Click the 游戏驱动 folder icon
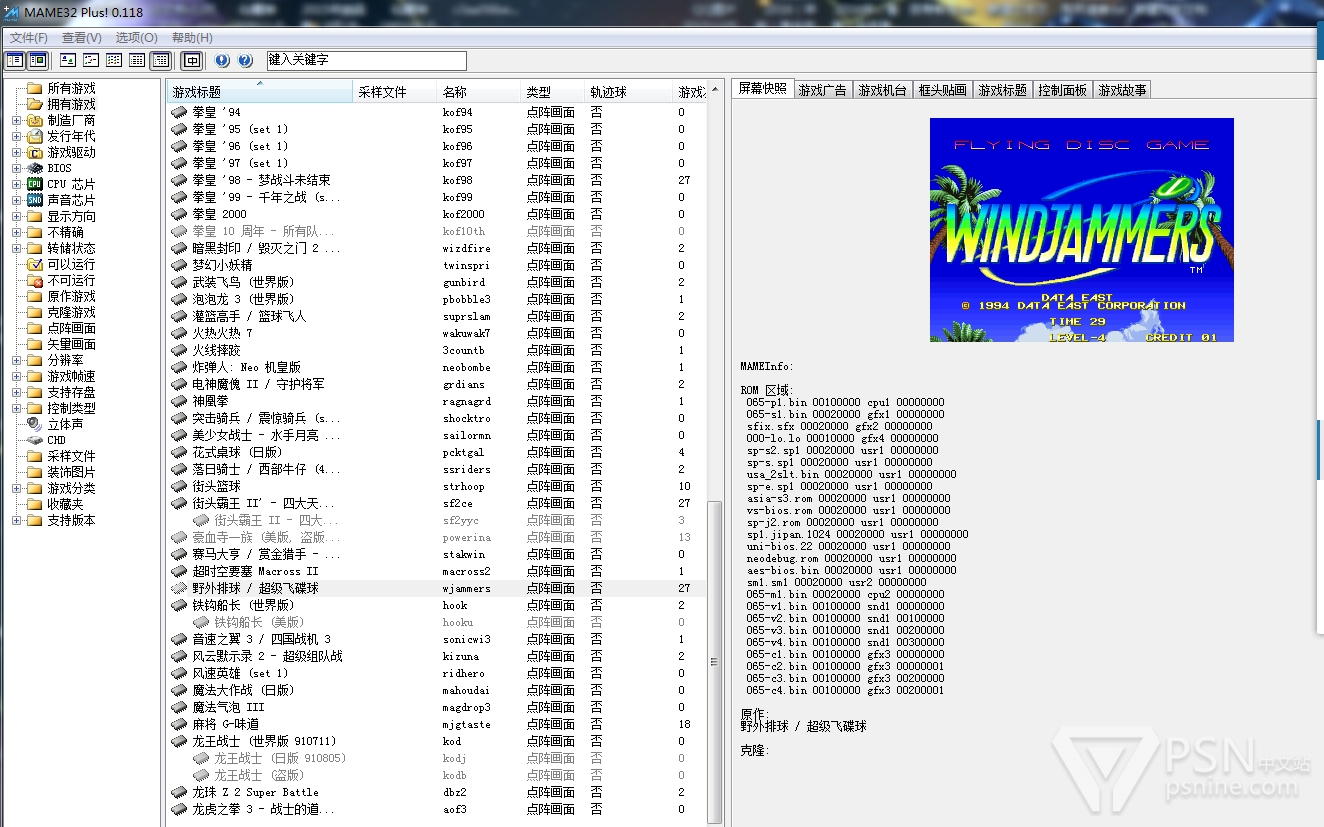 point(35,152)
